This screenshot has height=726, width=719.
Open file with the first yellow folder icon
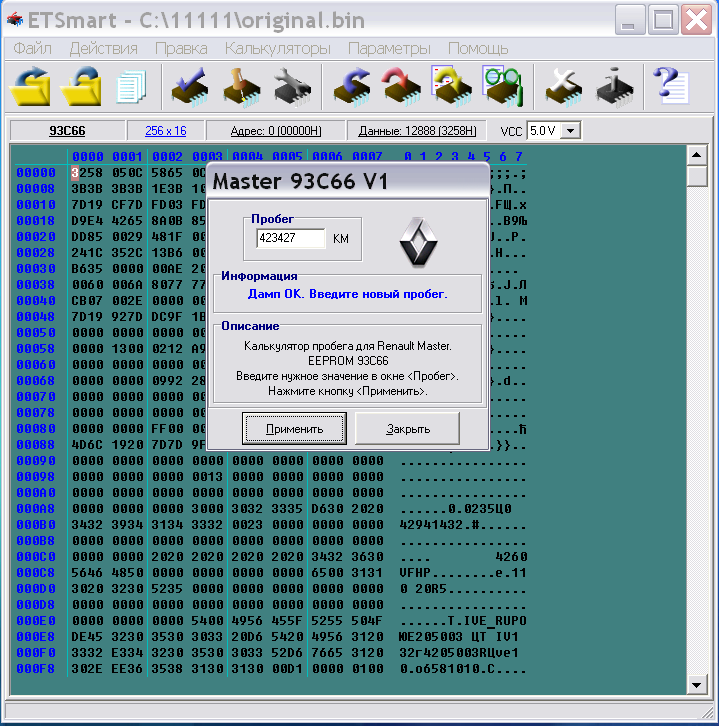coord(31,87)
